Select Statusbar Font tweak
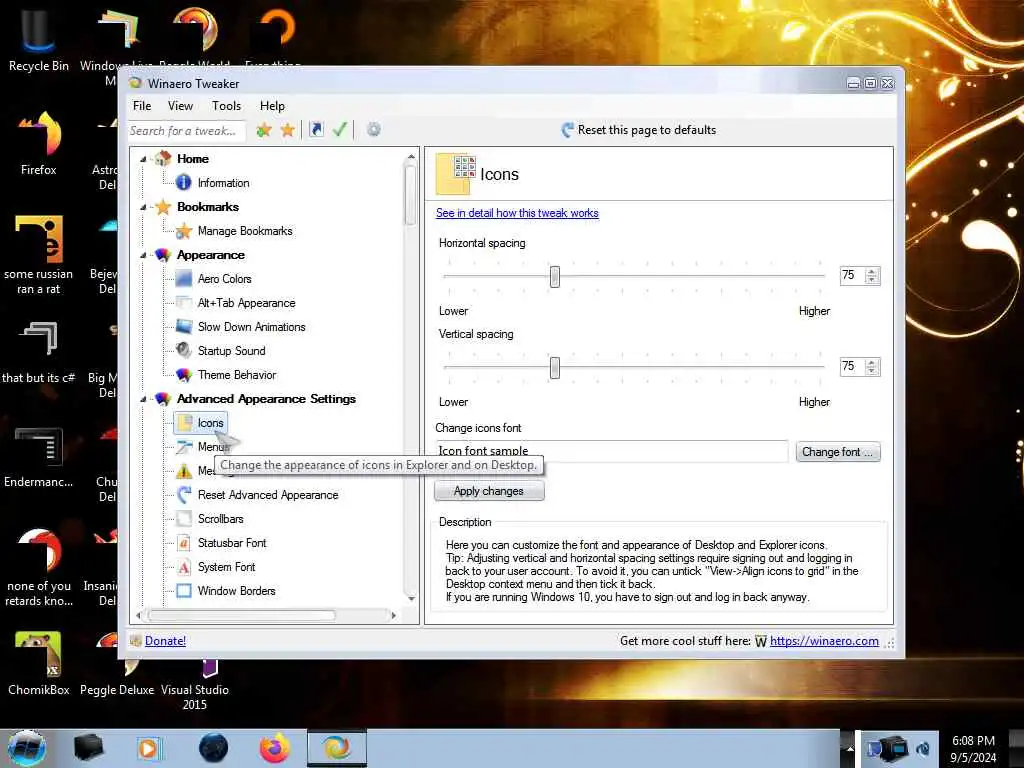Viewport: 1024px width, 768px height. tap(232, 543)
